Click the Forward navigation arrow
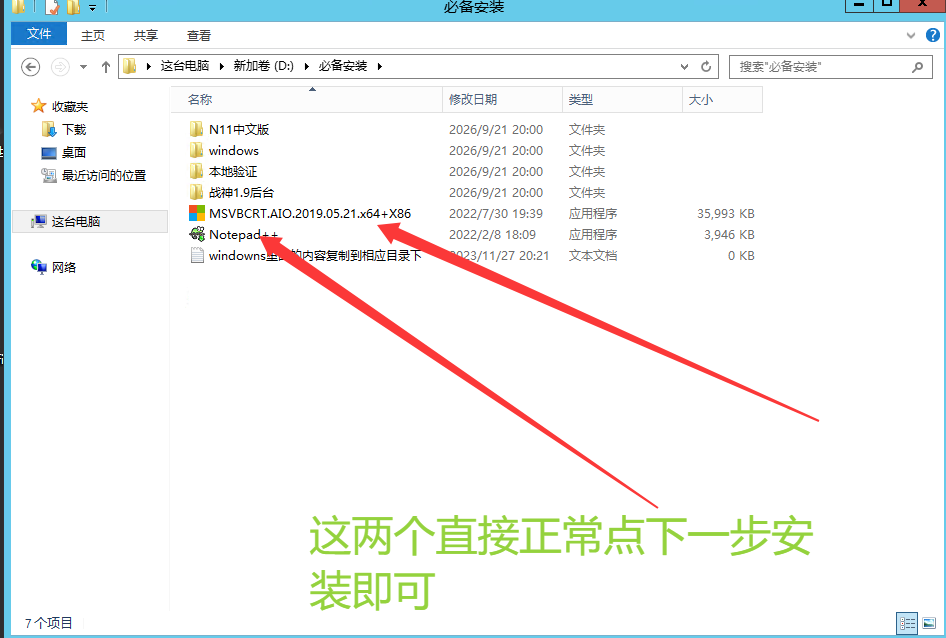Viewport: 946px width, 638px height. click(x=60, y=66)
